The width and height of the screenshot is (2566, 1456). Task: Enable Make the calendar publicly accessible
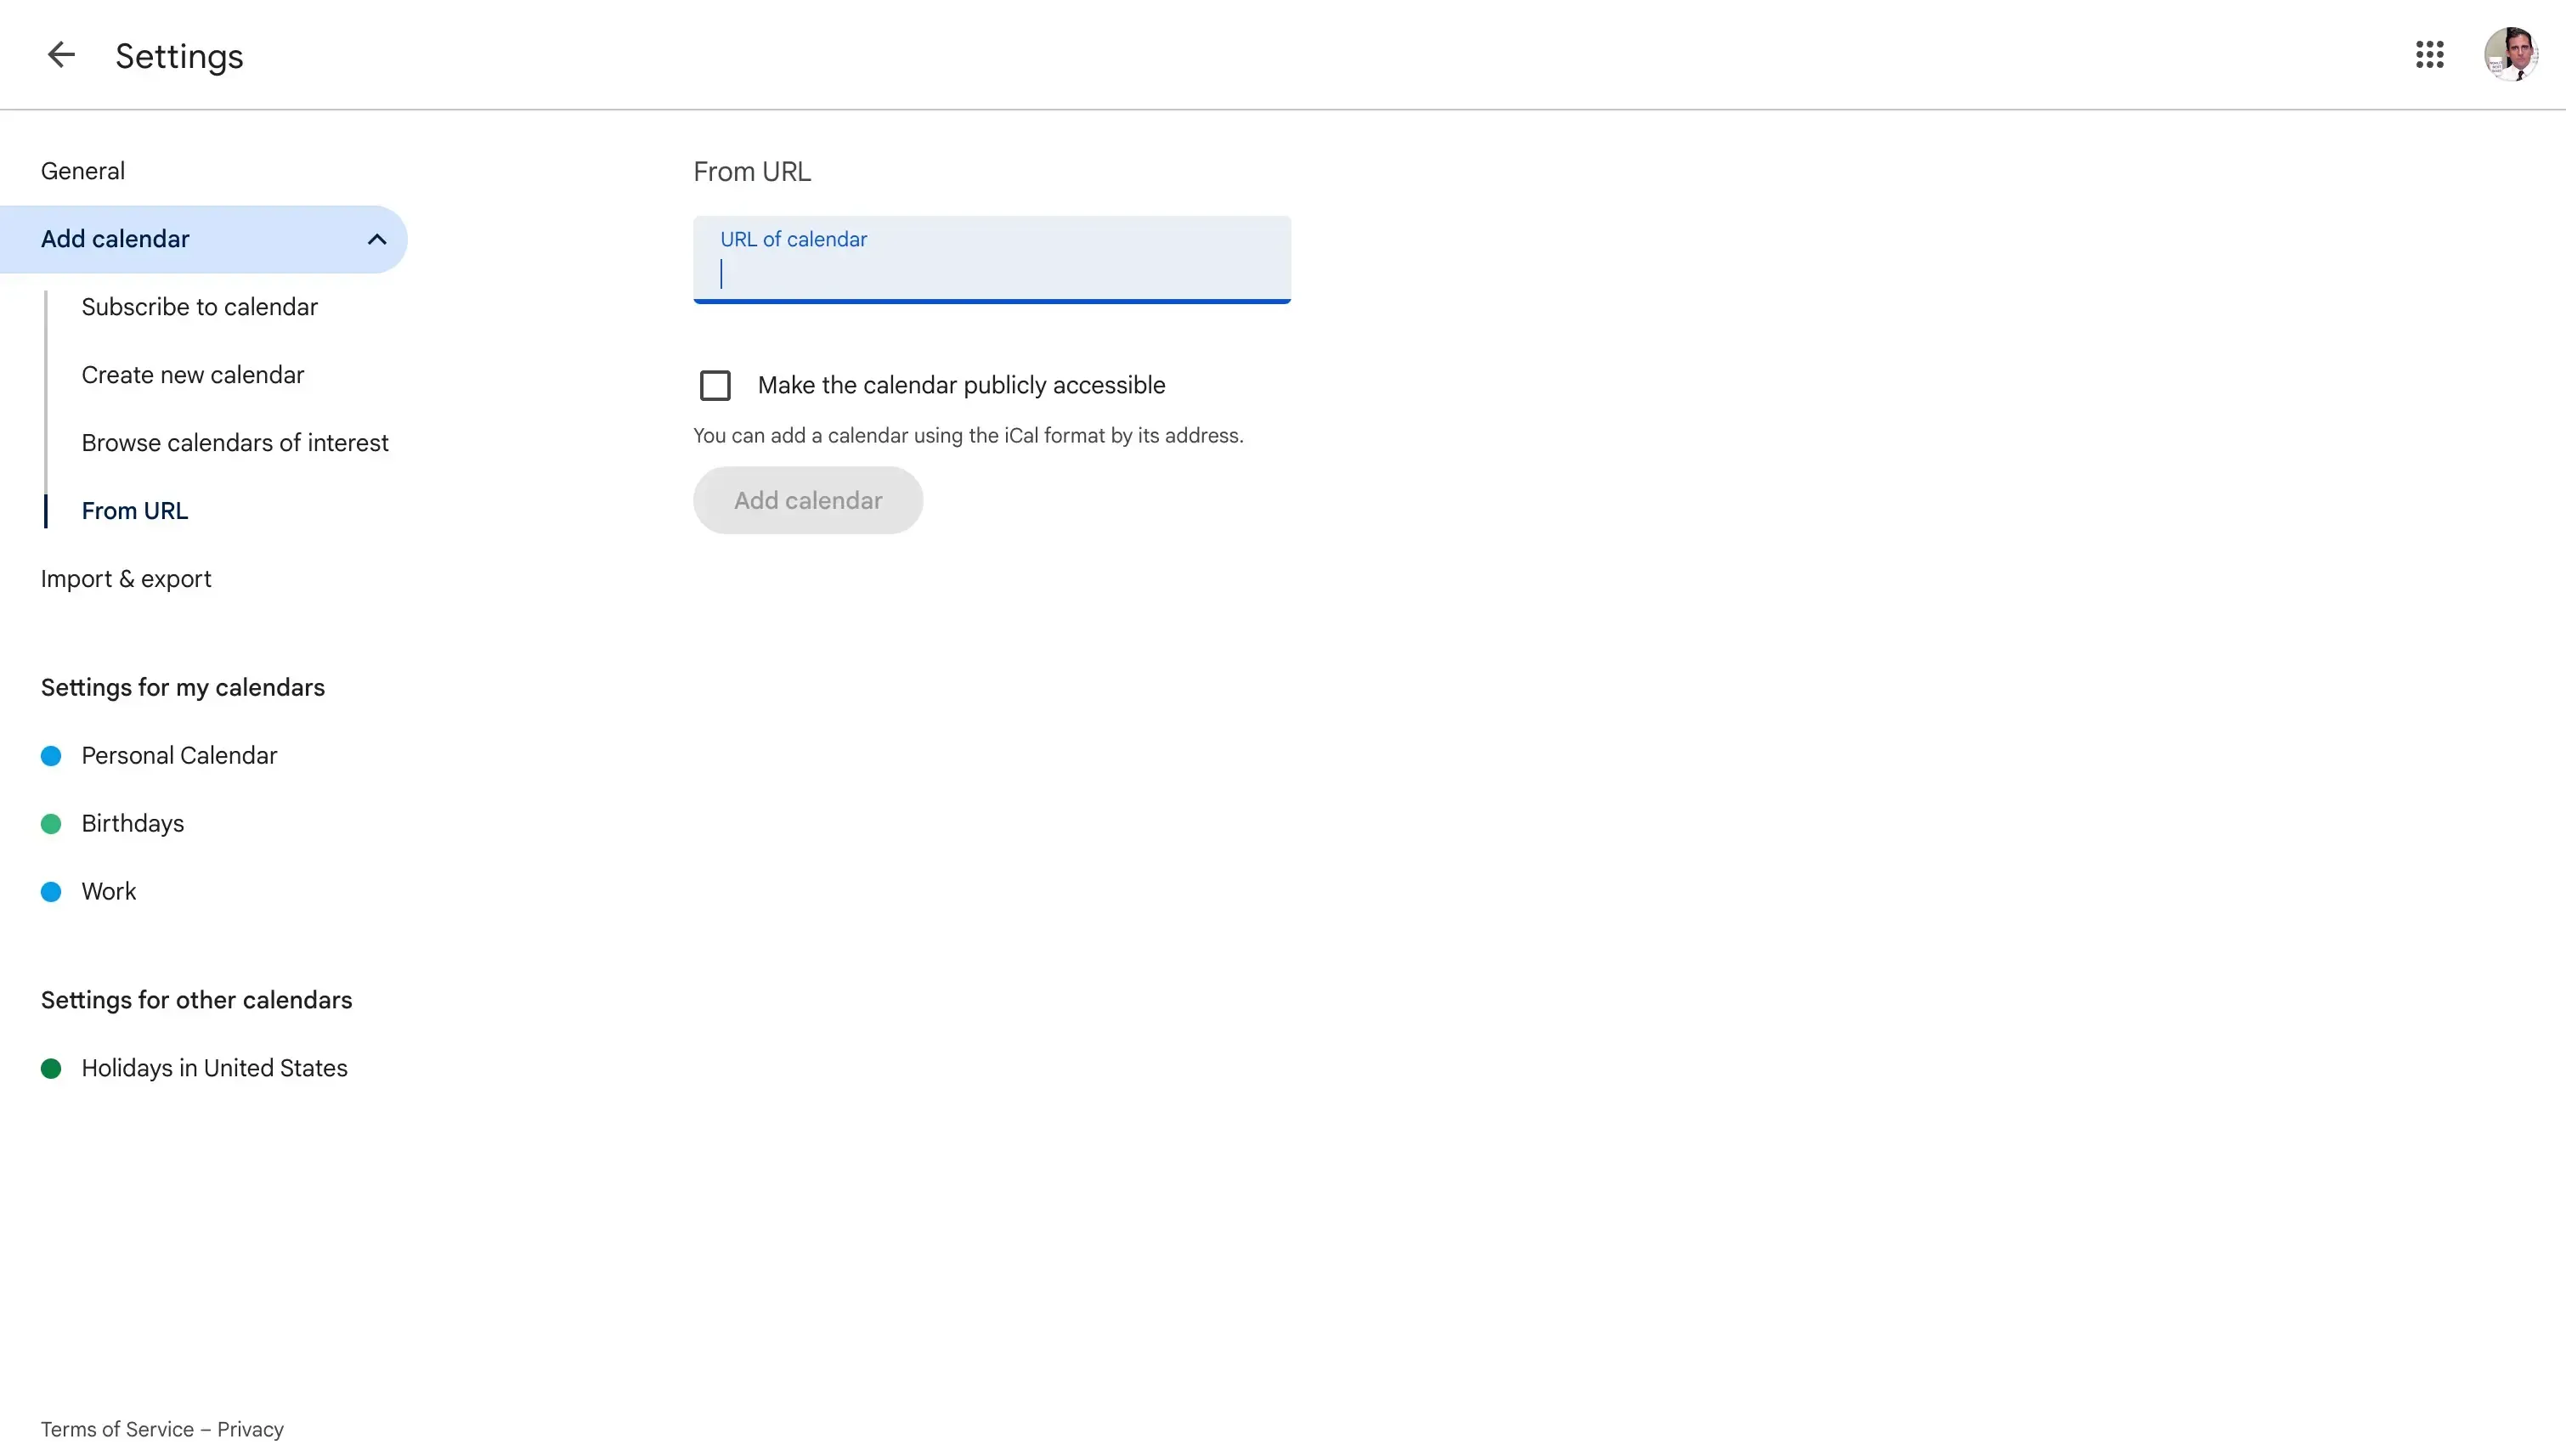(716, 385)
